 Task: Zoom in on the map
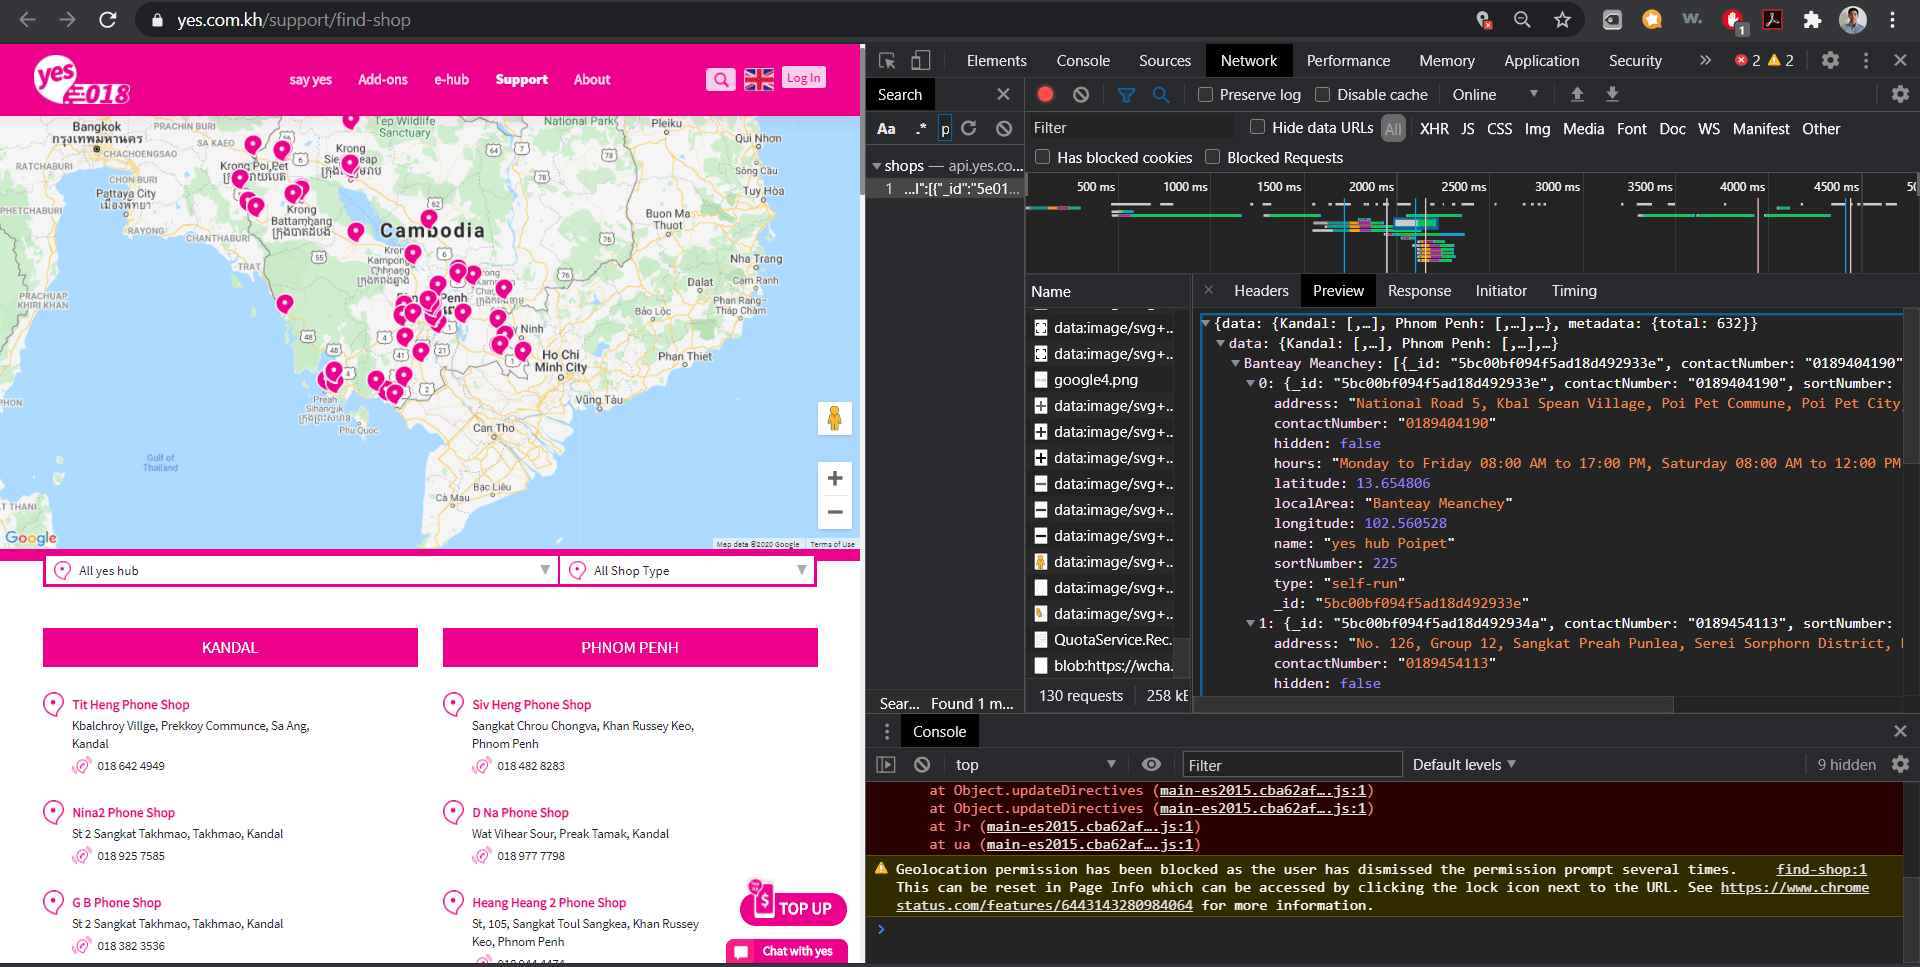coord(835,478)
